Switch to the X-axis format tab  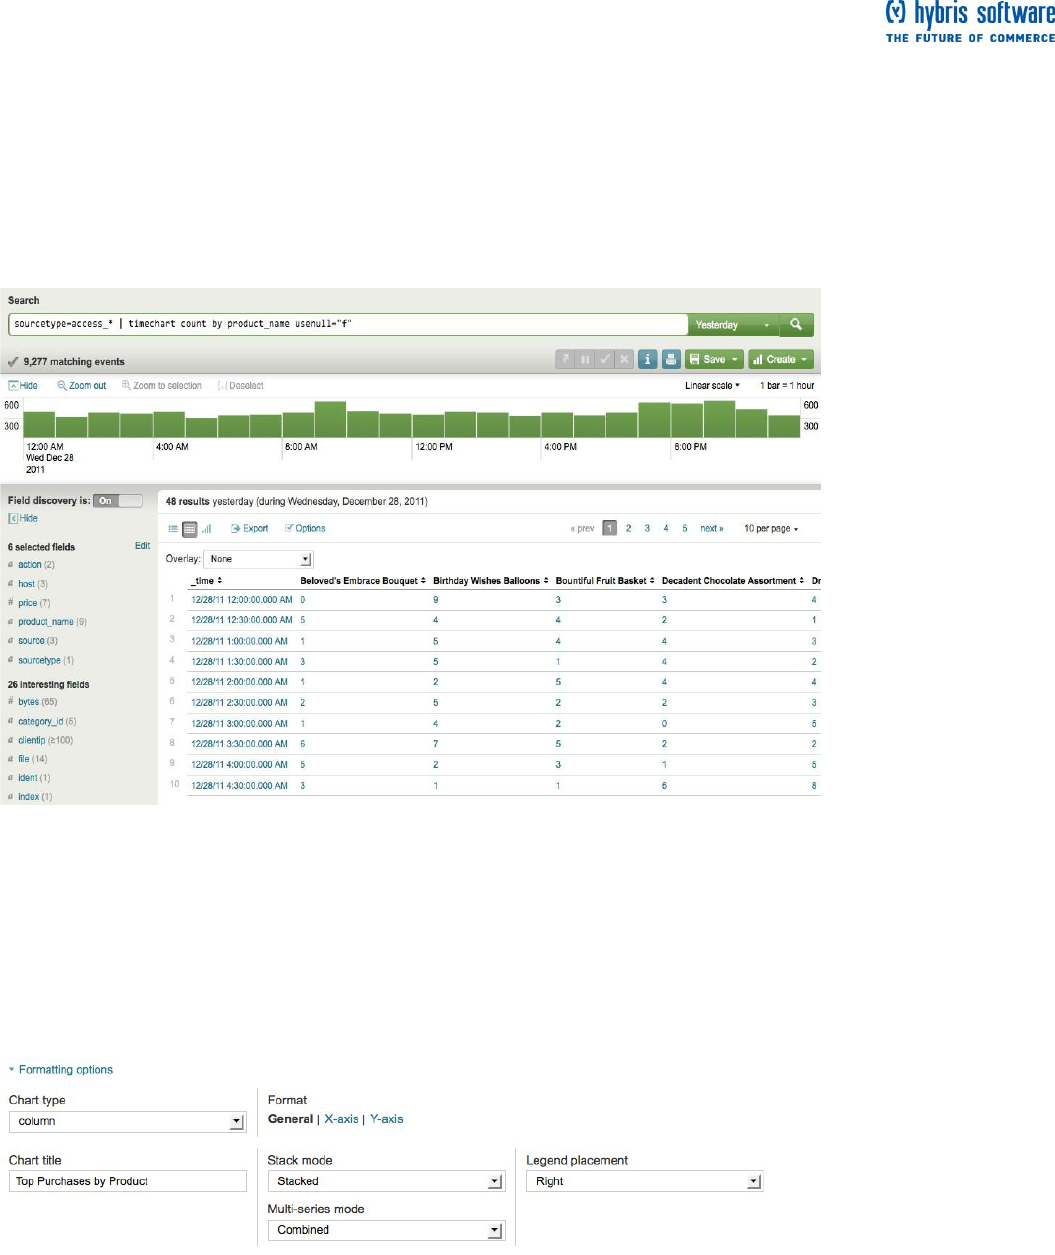click(x=341, y=1119)
